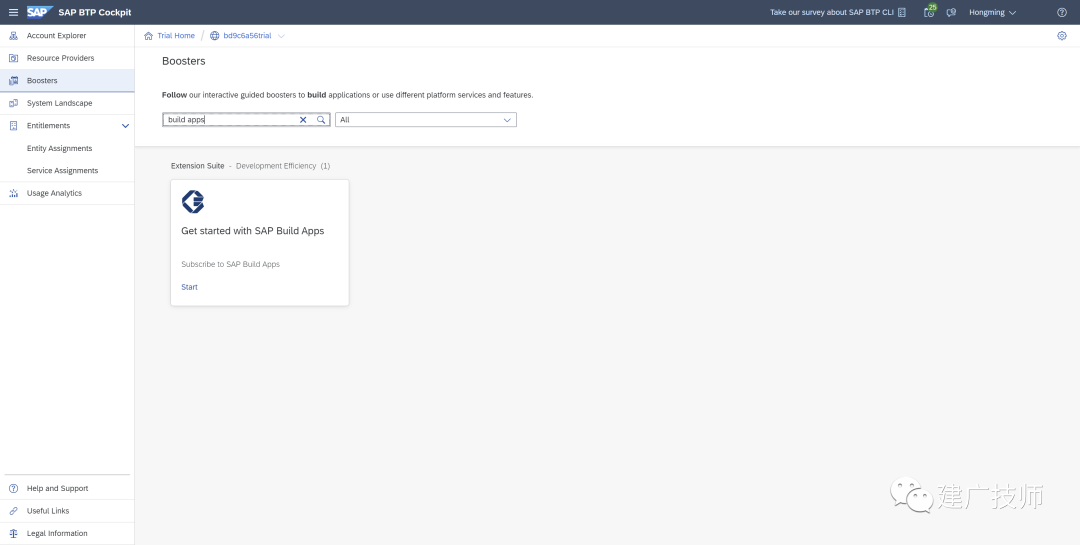
Task: Click the SAP Build Apps logo
Action: (x=193, y=202)
